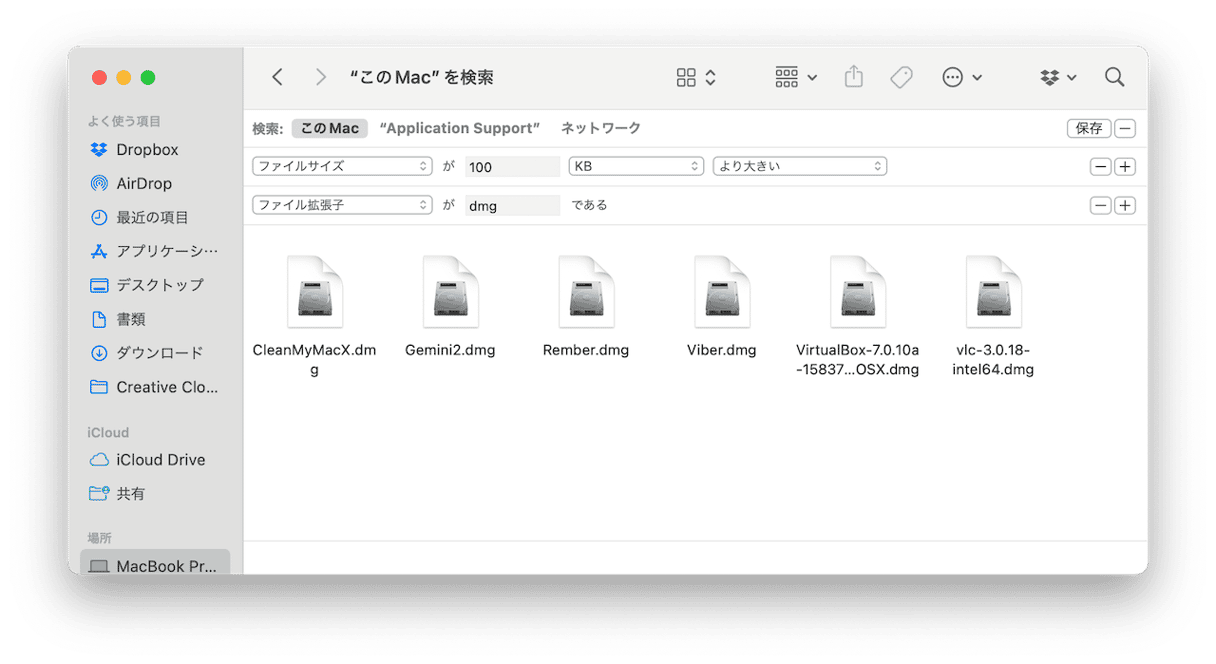Open the more actions ellipsis menu
Viewport: 1216px width, 664px height.
[x=962, y=77]
